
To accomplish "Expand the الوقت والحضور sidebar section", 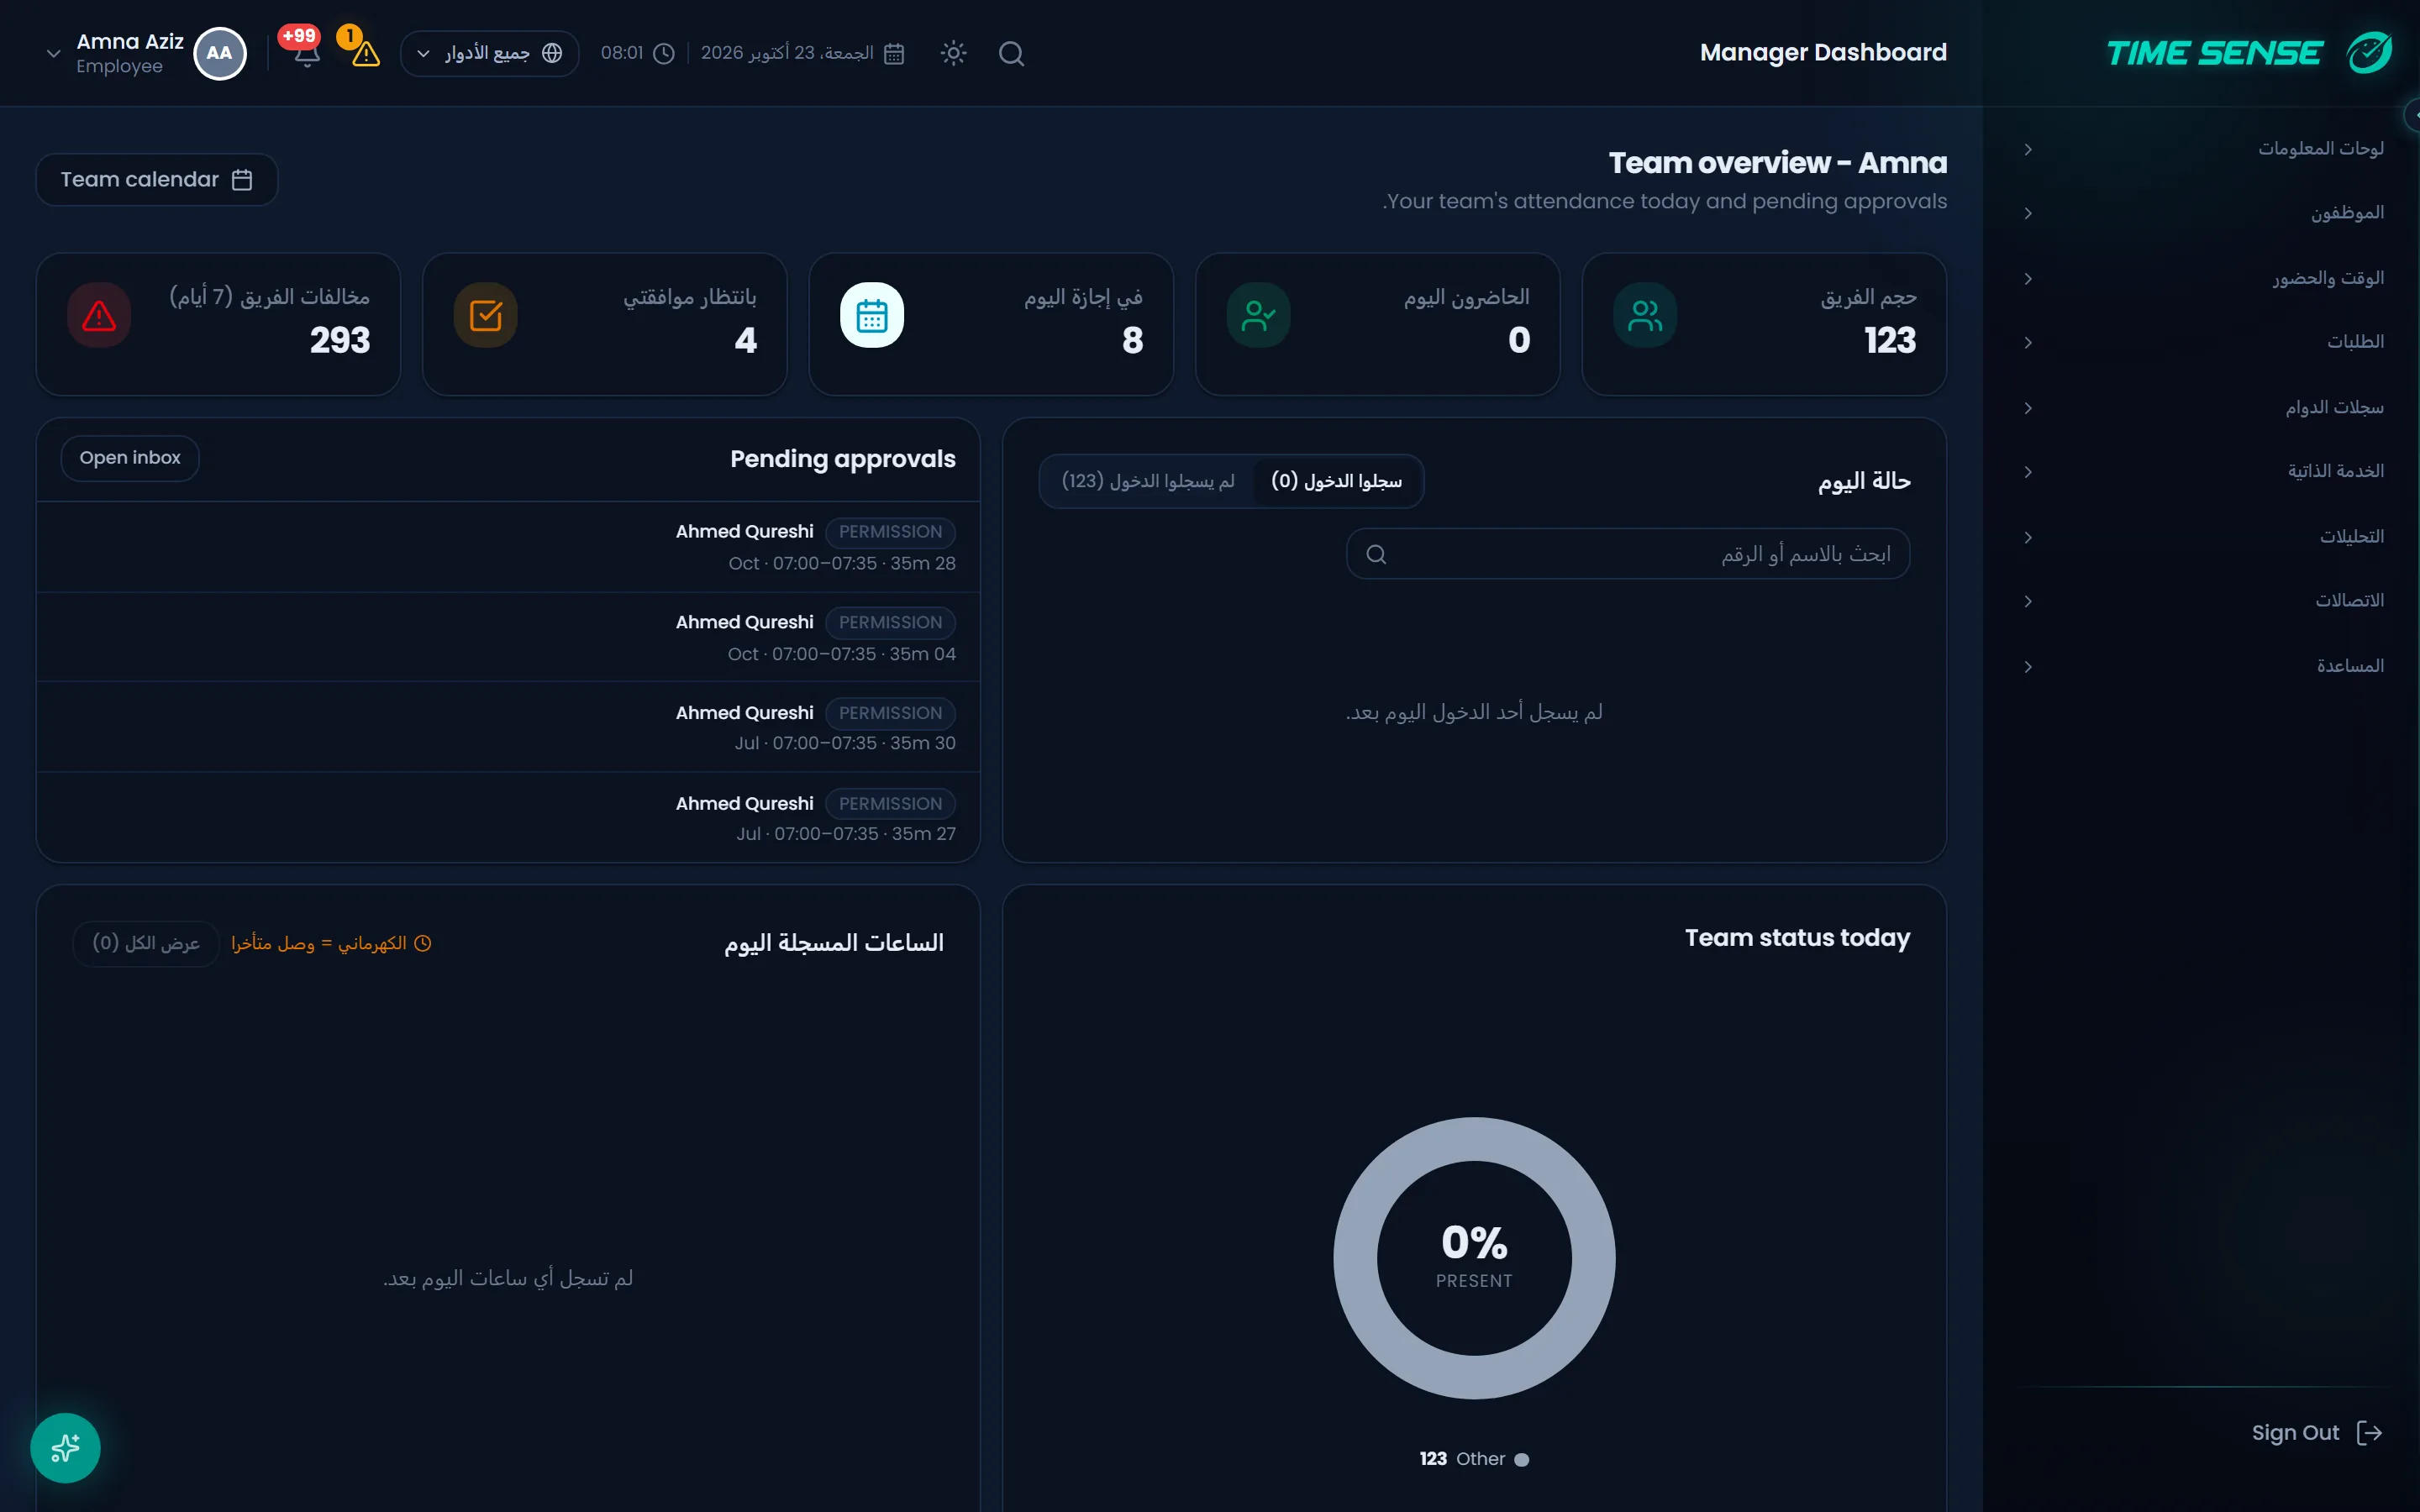I will 2205,278.
